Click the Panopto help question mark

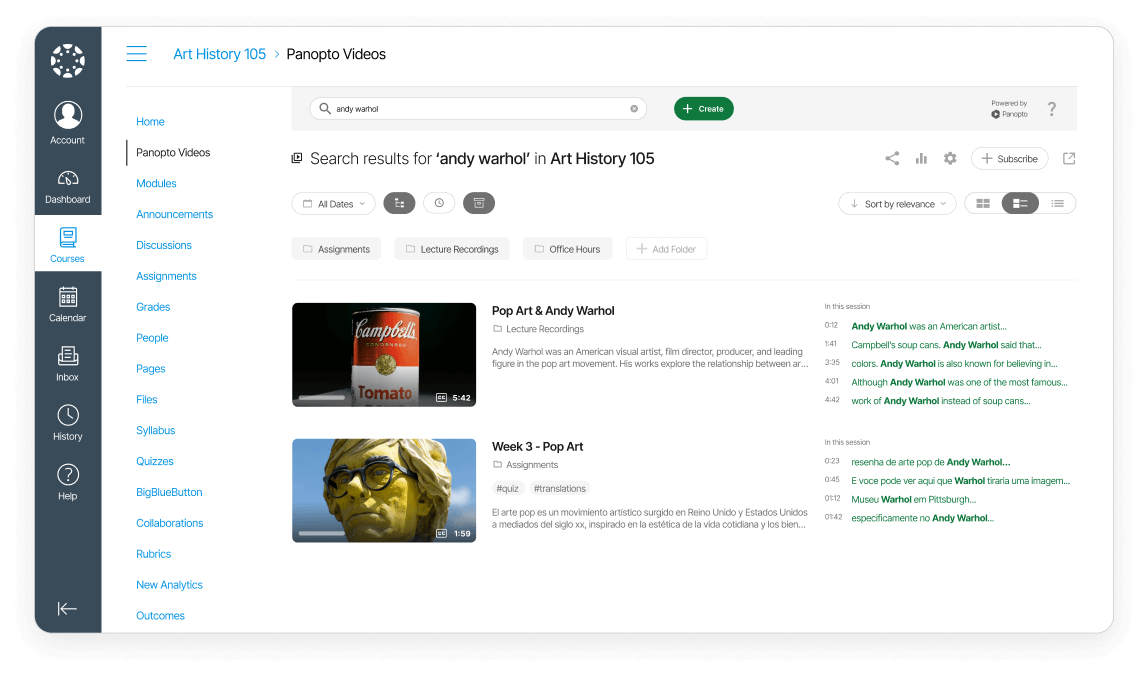coord(1051,109)
